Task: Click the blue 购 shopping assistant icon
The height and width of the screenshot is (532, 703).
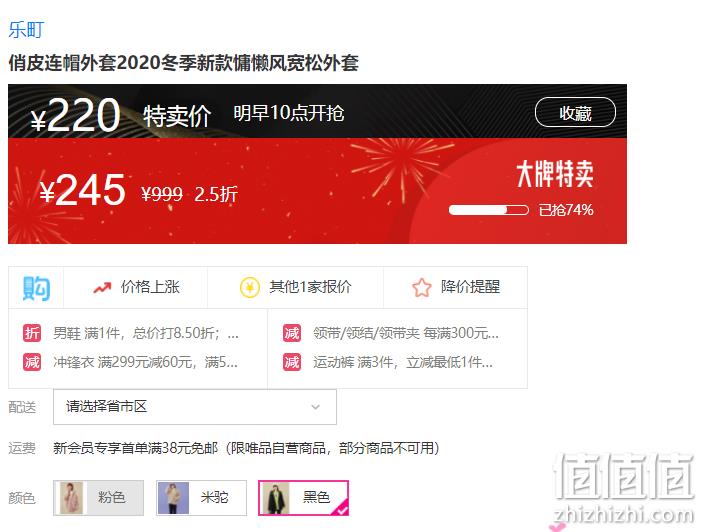Action: coord(36,288)
